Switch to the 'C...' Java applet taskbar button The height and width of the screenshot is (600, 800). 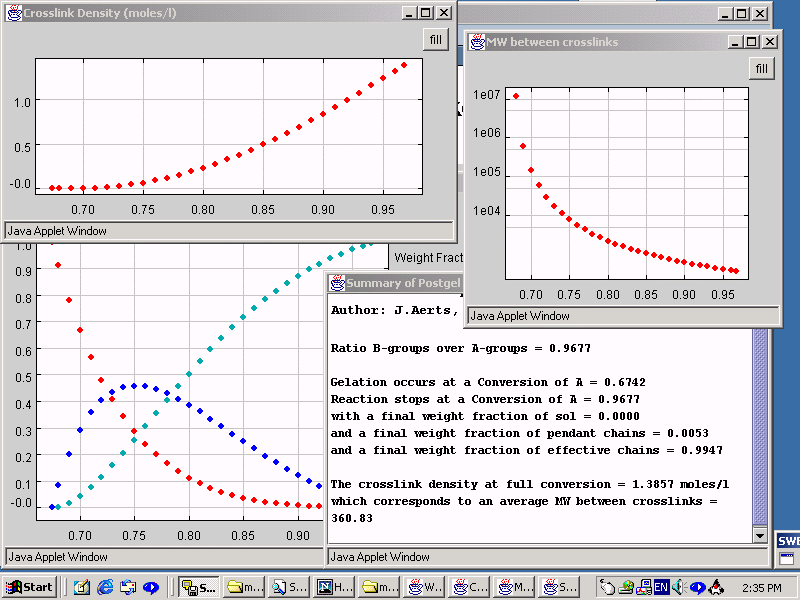click(x=473, y=587)
